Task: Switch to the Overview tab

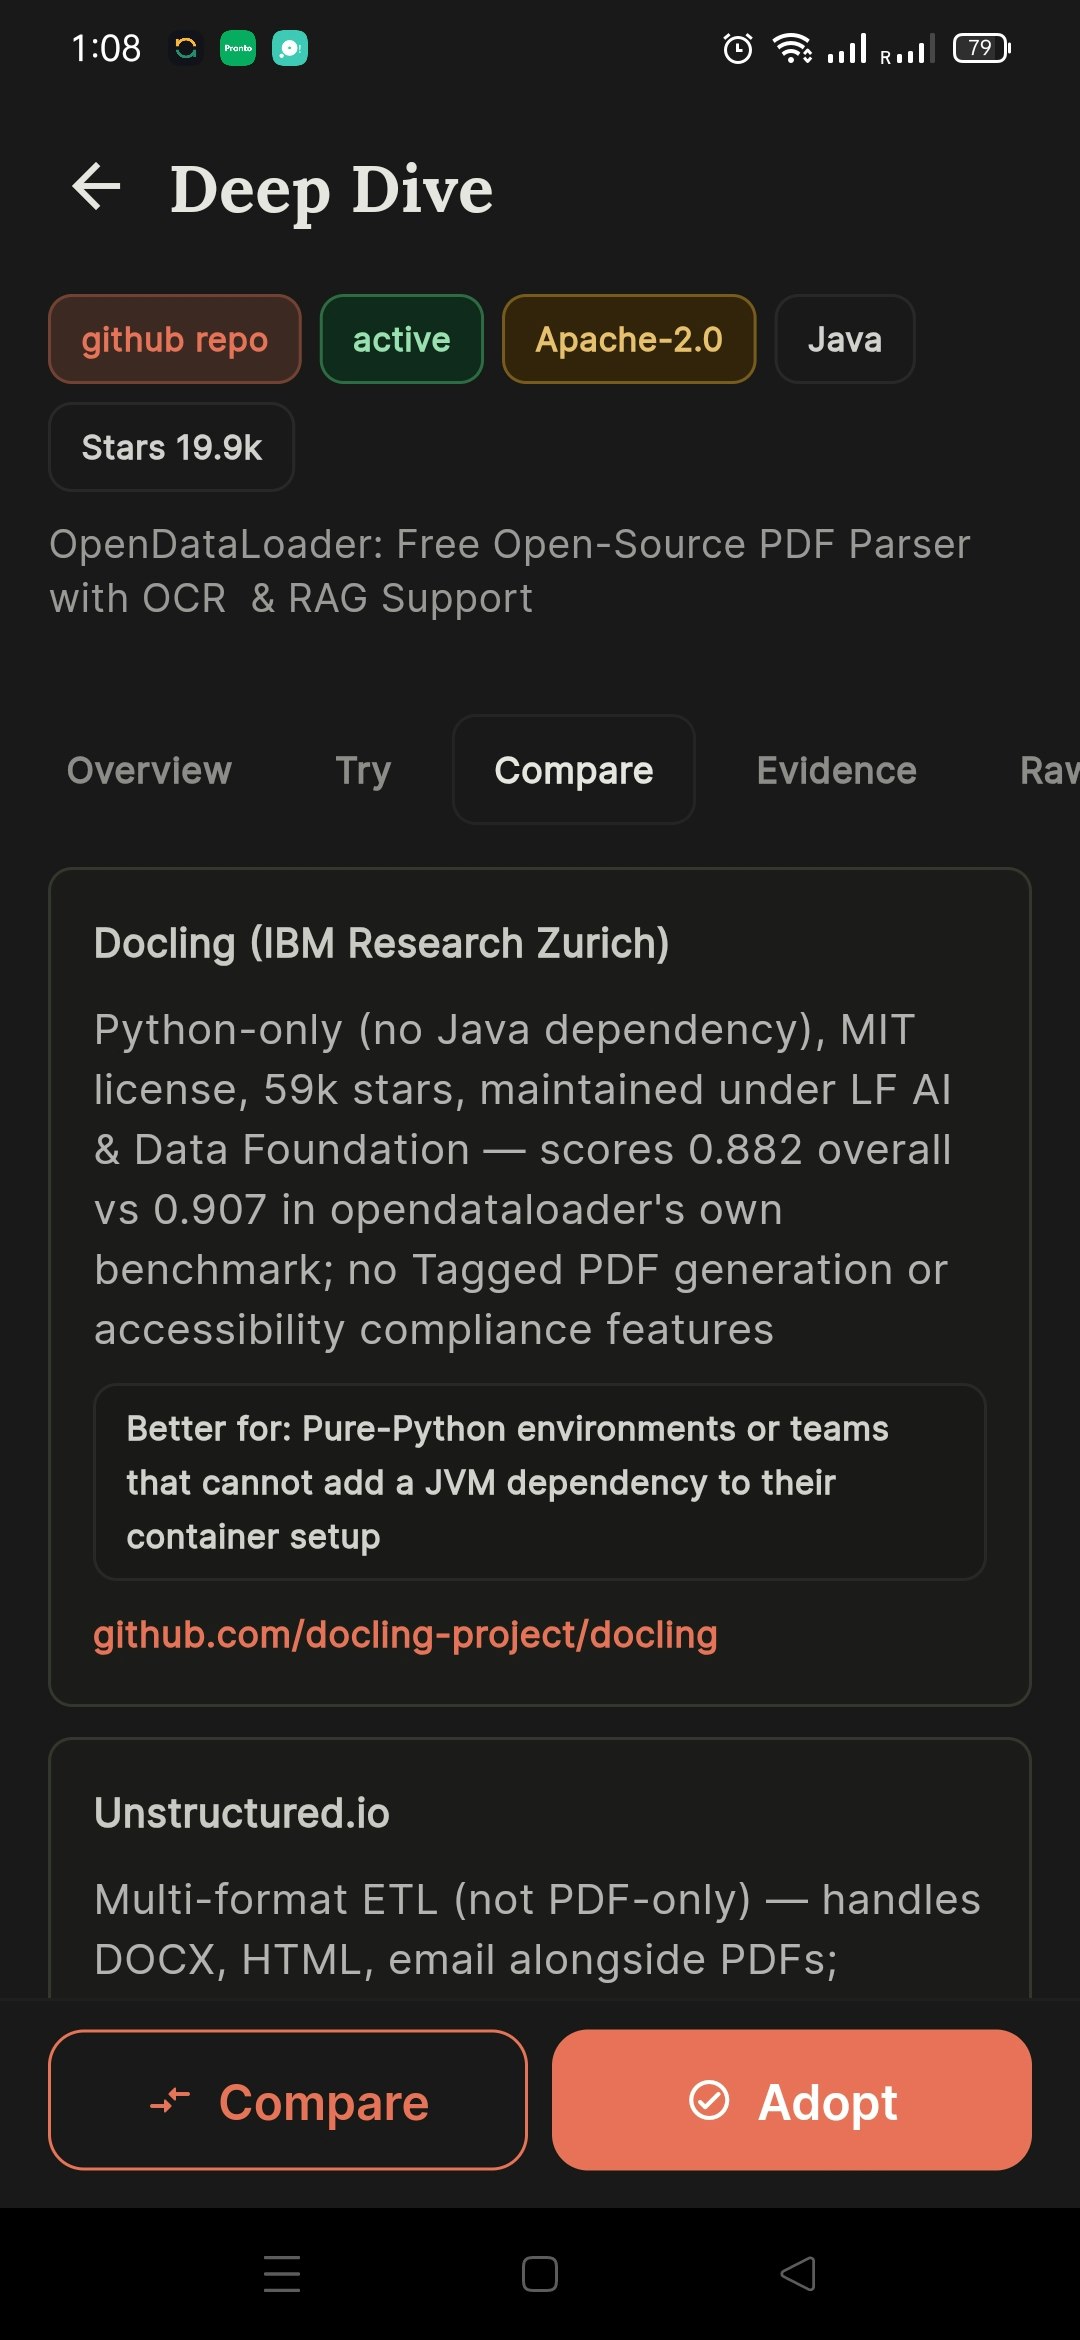Action: coord(149,770)
